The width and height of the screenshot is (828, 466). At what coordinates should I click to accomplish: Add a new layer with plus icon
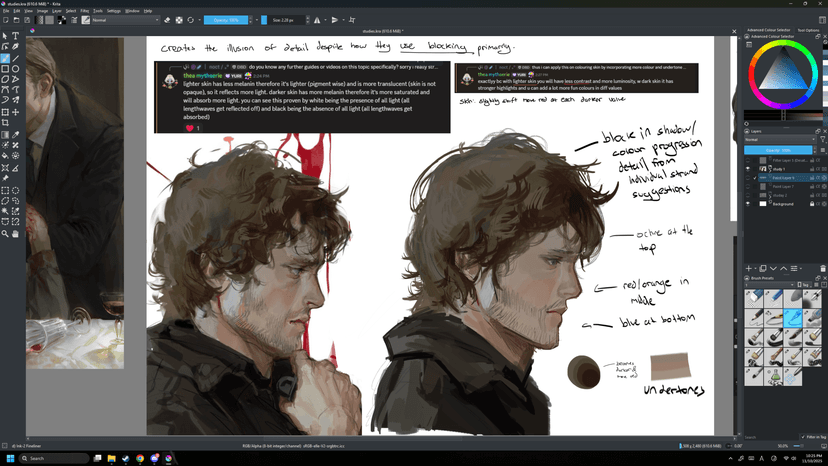coord(749,268)
